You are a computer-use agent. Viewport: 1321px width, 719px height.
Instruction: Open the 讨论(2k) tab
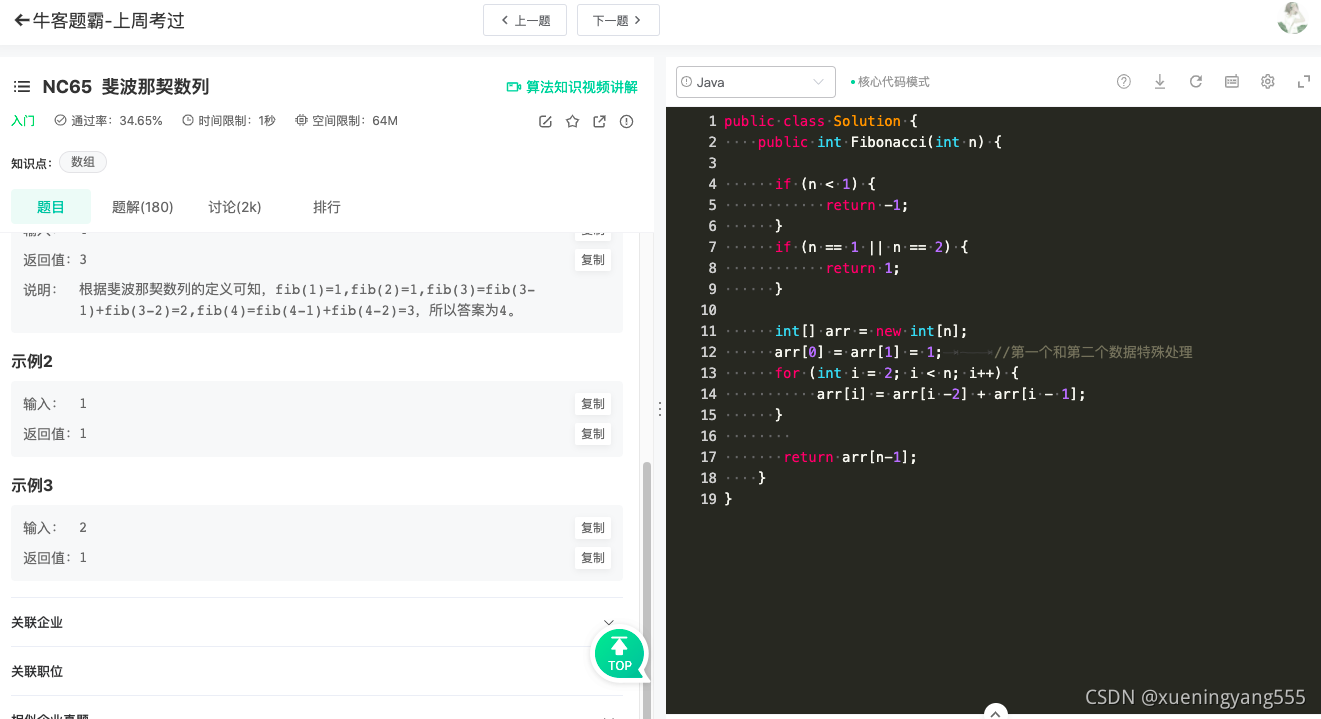pos(235,207)
